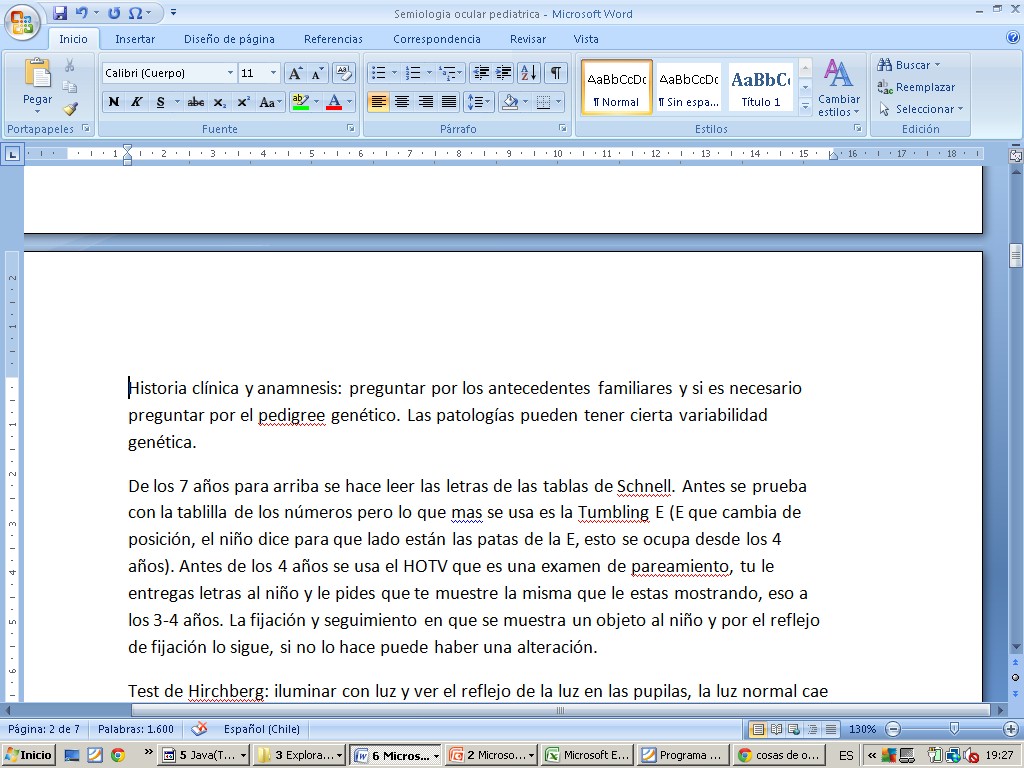Switch to the Insertar ribbon tab
The image size is (1024, 768).
(135, 39)
